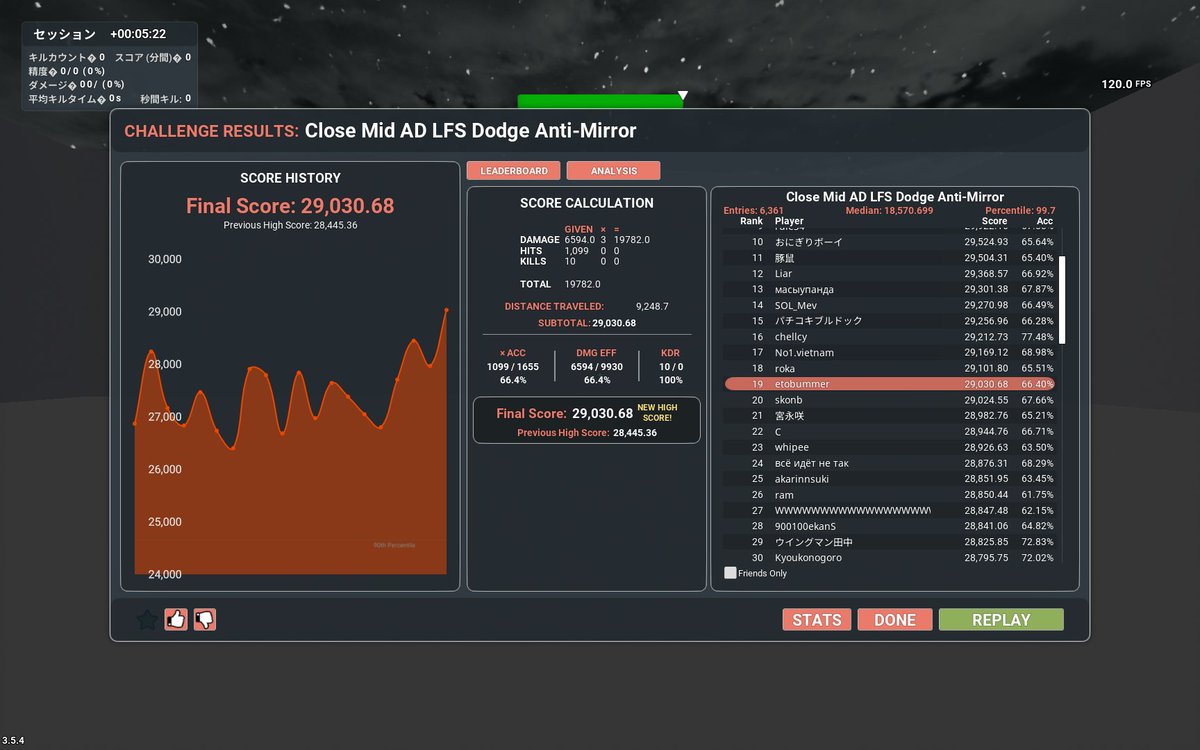Click the last data point on score graph

click(x=446, y=310)
